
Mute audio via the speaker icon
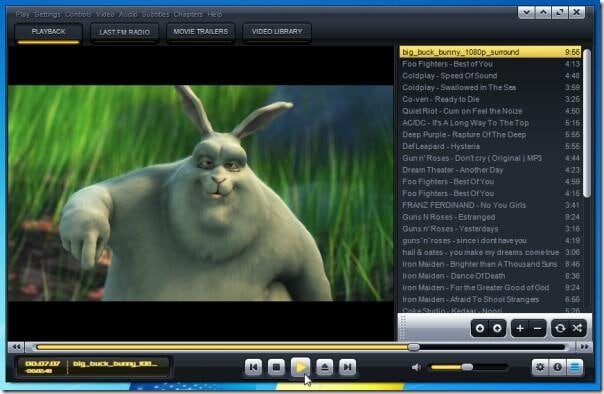click(416, 367)
